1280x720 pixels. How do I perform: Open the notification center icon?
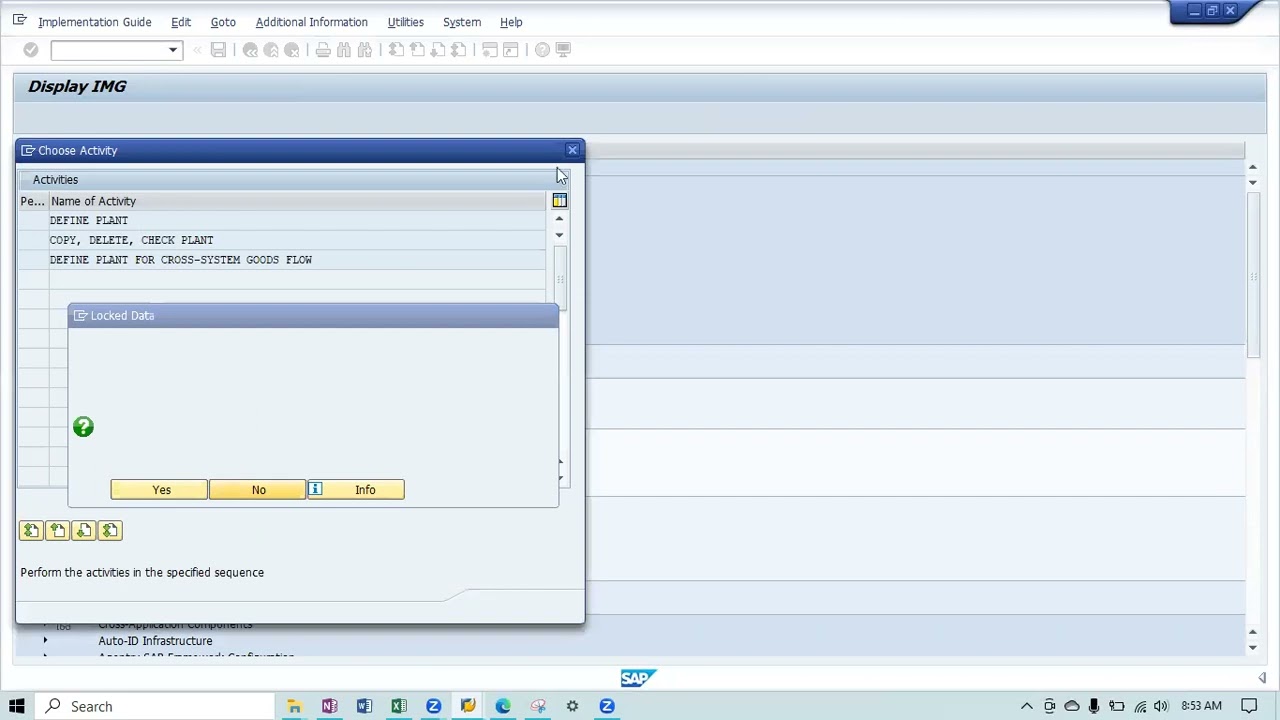coord(1250,706)
